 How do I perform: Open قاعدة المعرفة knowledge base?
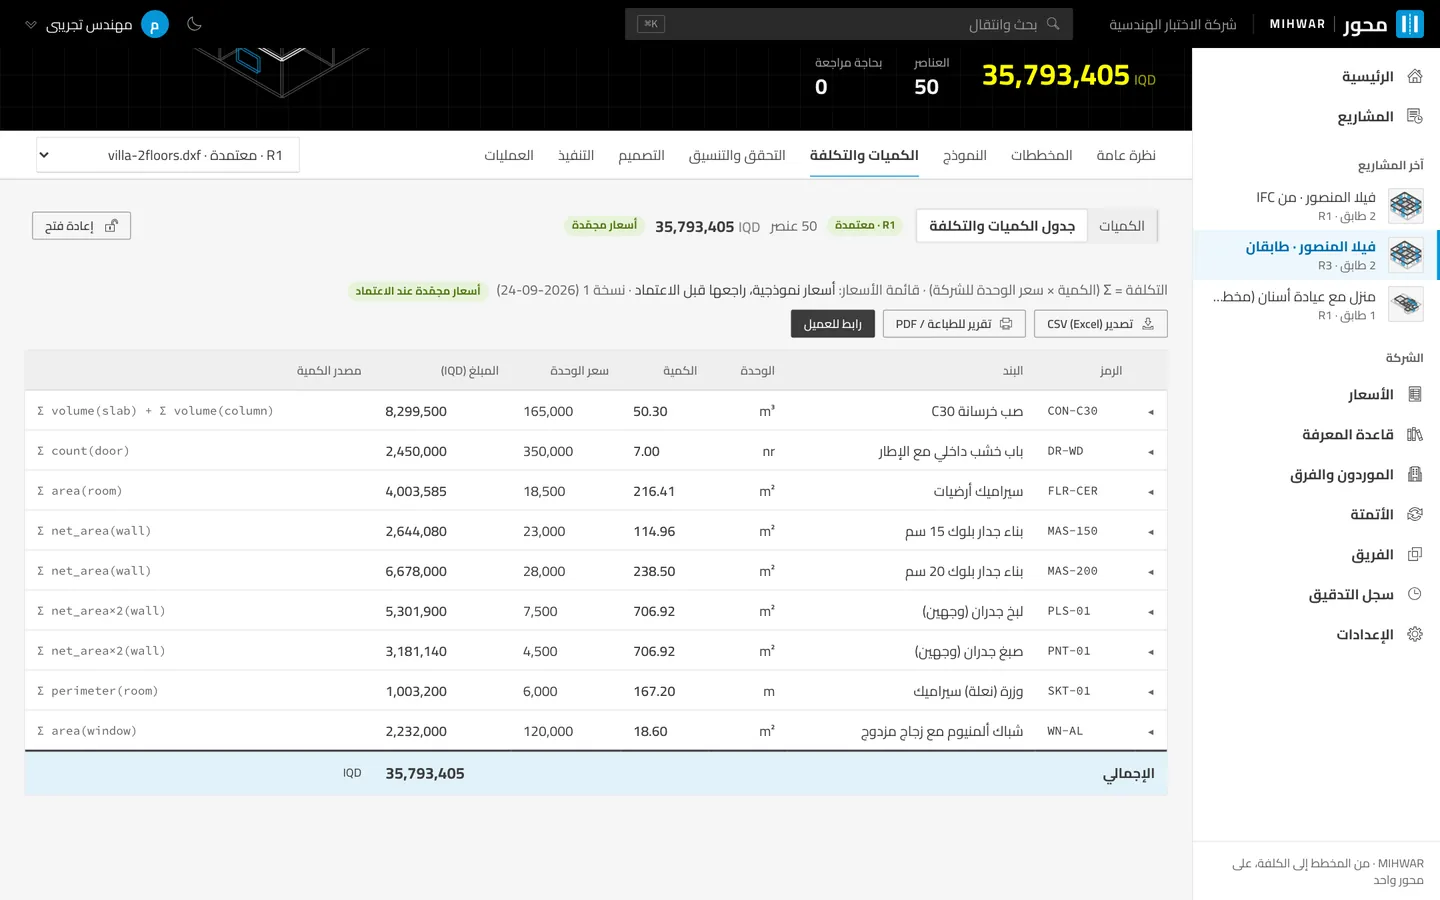[x=1316, y=435]
